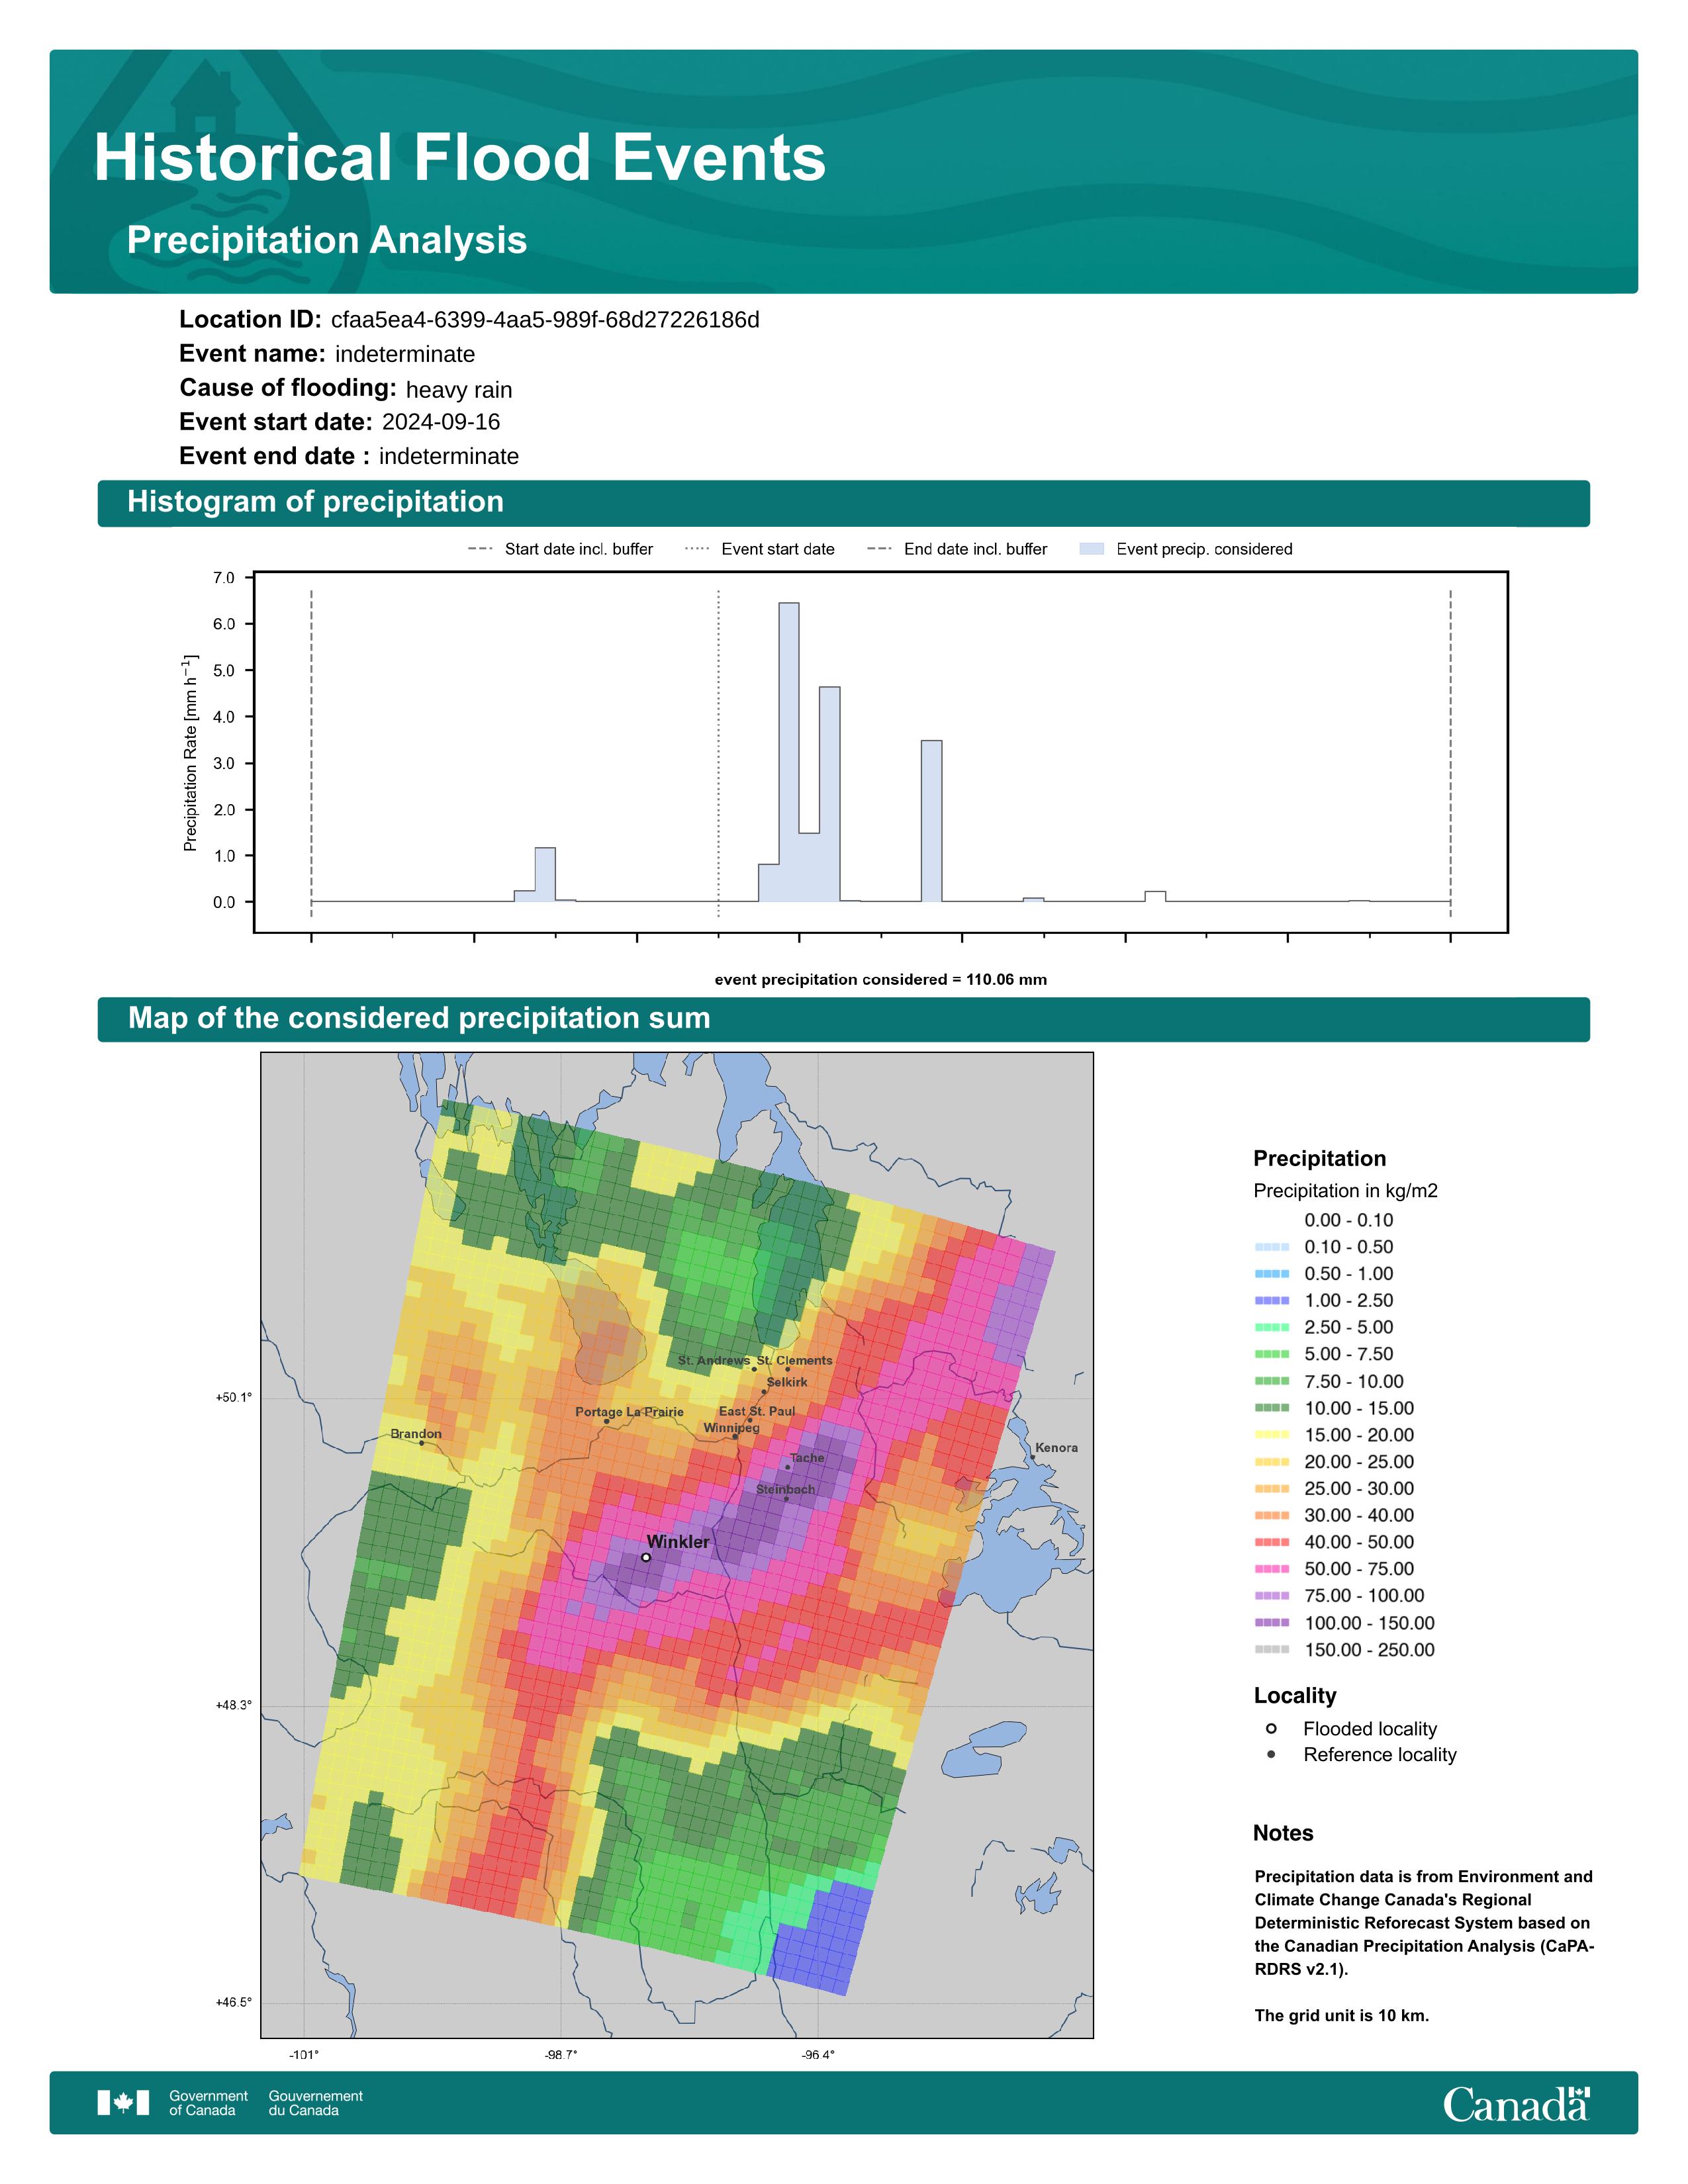Click the Kenora label on the map
The image size is (1688, 2184).
tap(1057, 1448)
